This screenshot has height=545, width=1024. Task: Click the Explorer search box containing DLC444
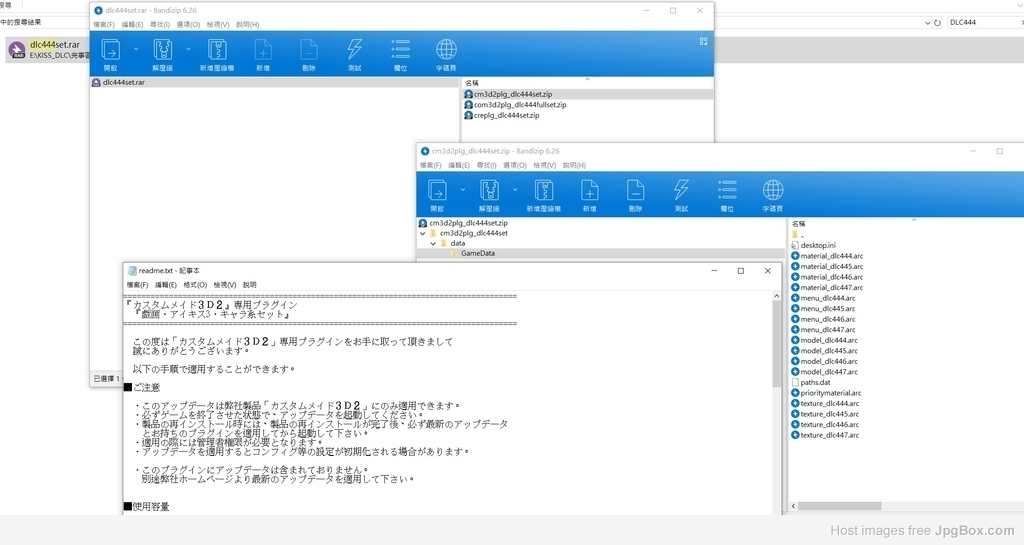tap(985, 22)
